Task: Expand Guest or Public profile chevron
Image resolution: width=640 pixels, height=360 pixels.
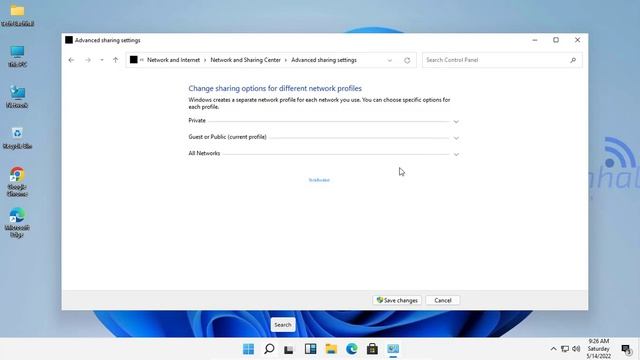Action: point(456,138)
